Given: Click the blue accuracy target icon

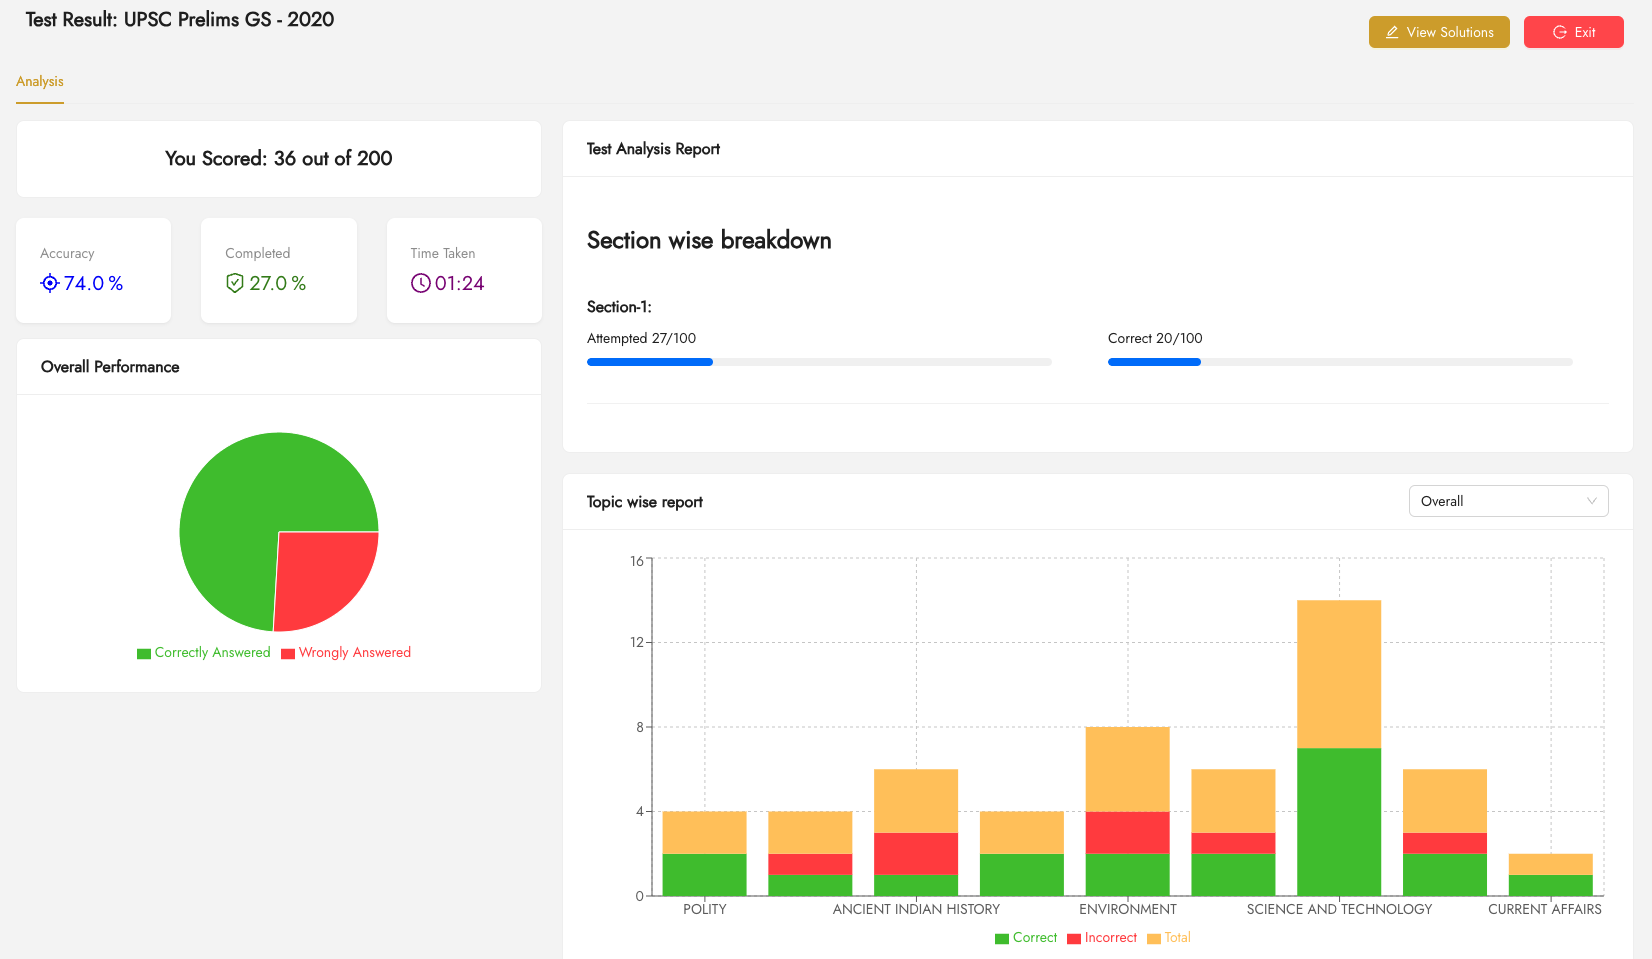Looking at the screenshot, I should pyautogui.click(x=50, y=283).
